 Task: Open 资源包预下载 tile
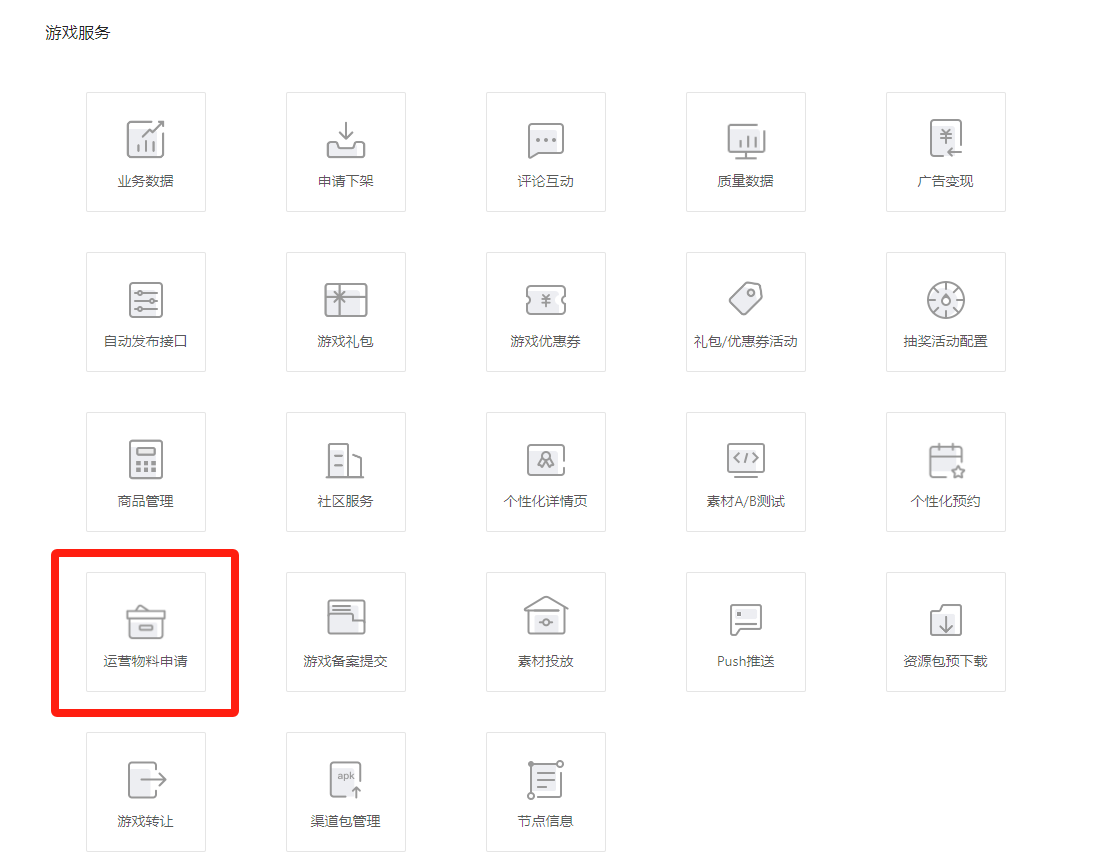pos(946,632)
